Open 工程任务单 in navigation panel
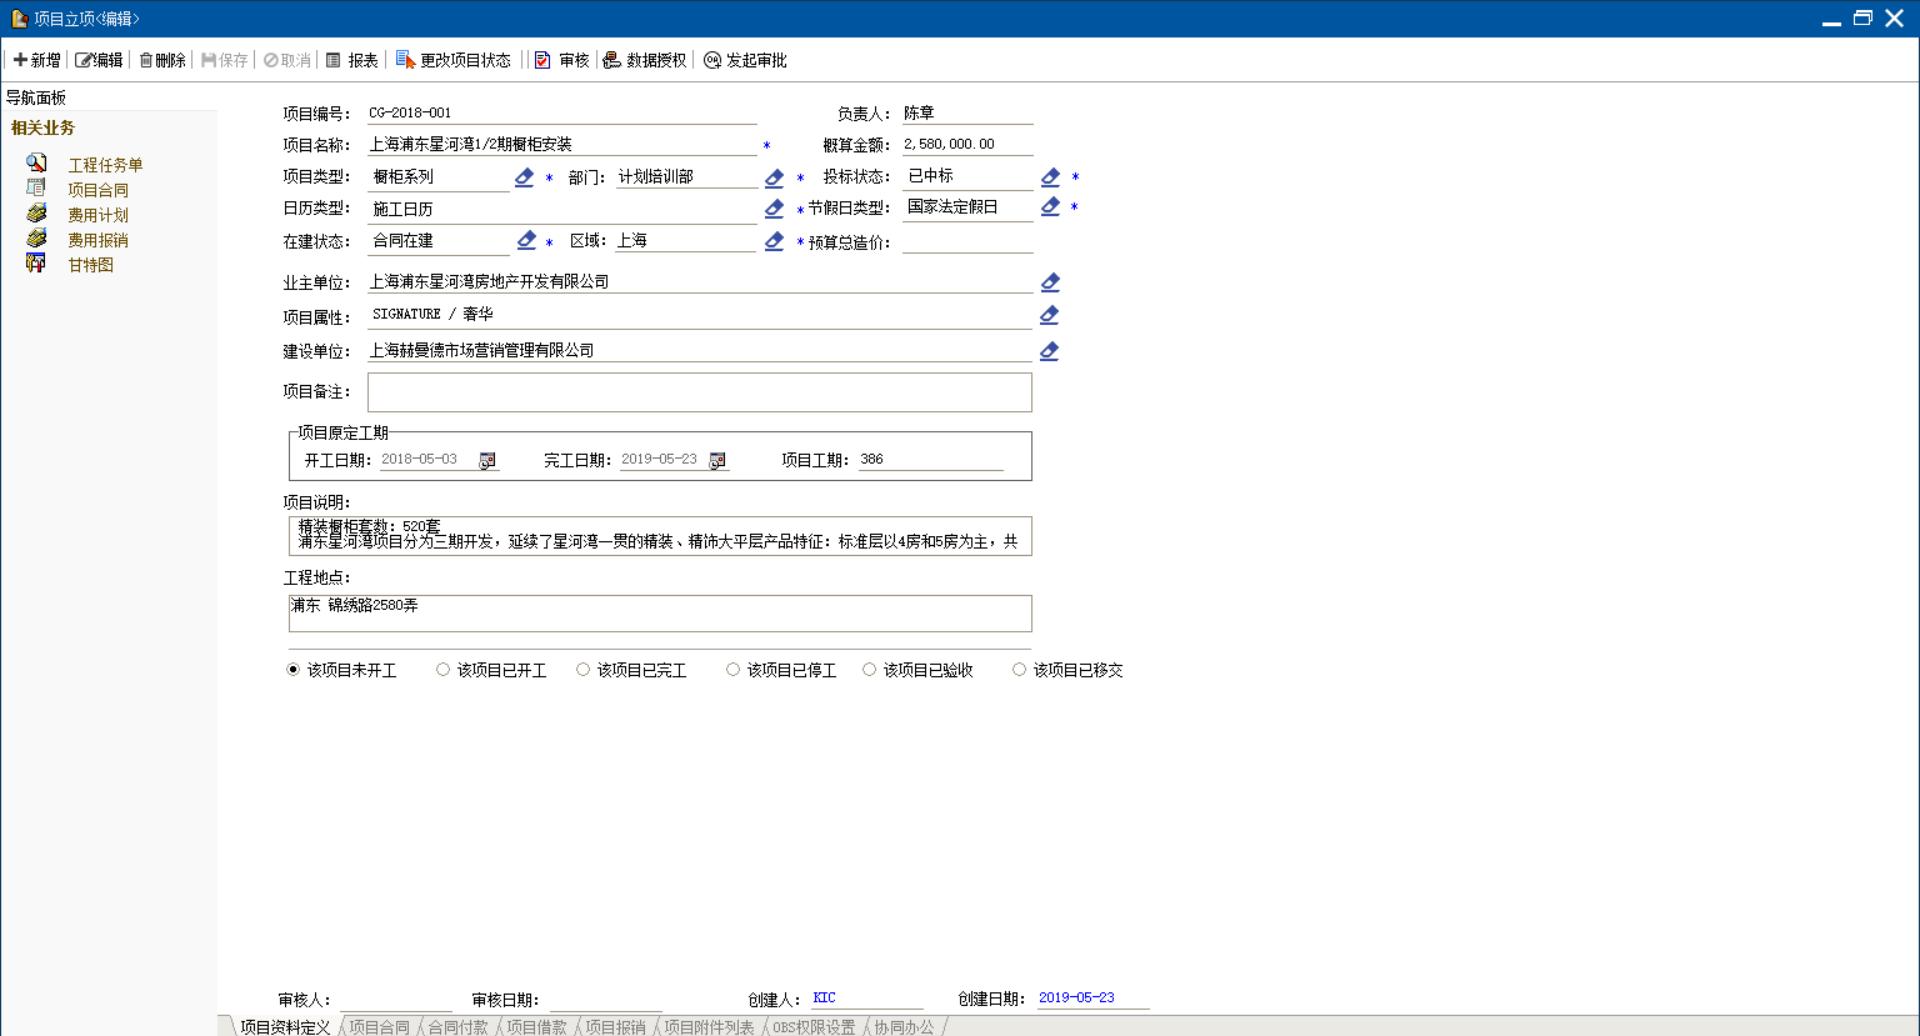This screenshot has height=1036, width=1920. [x=104, y=165]
